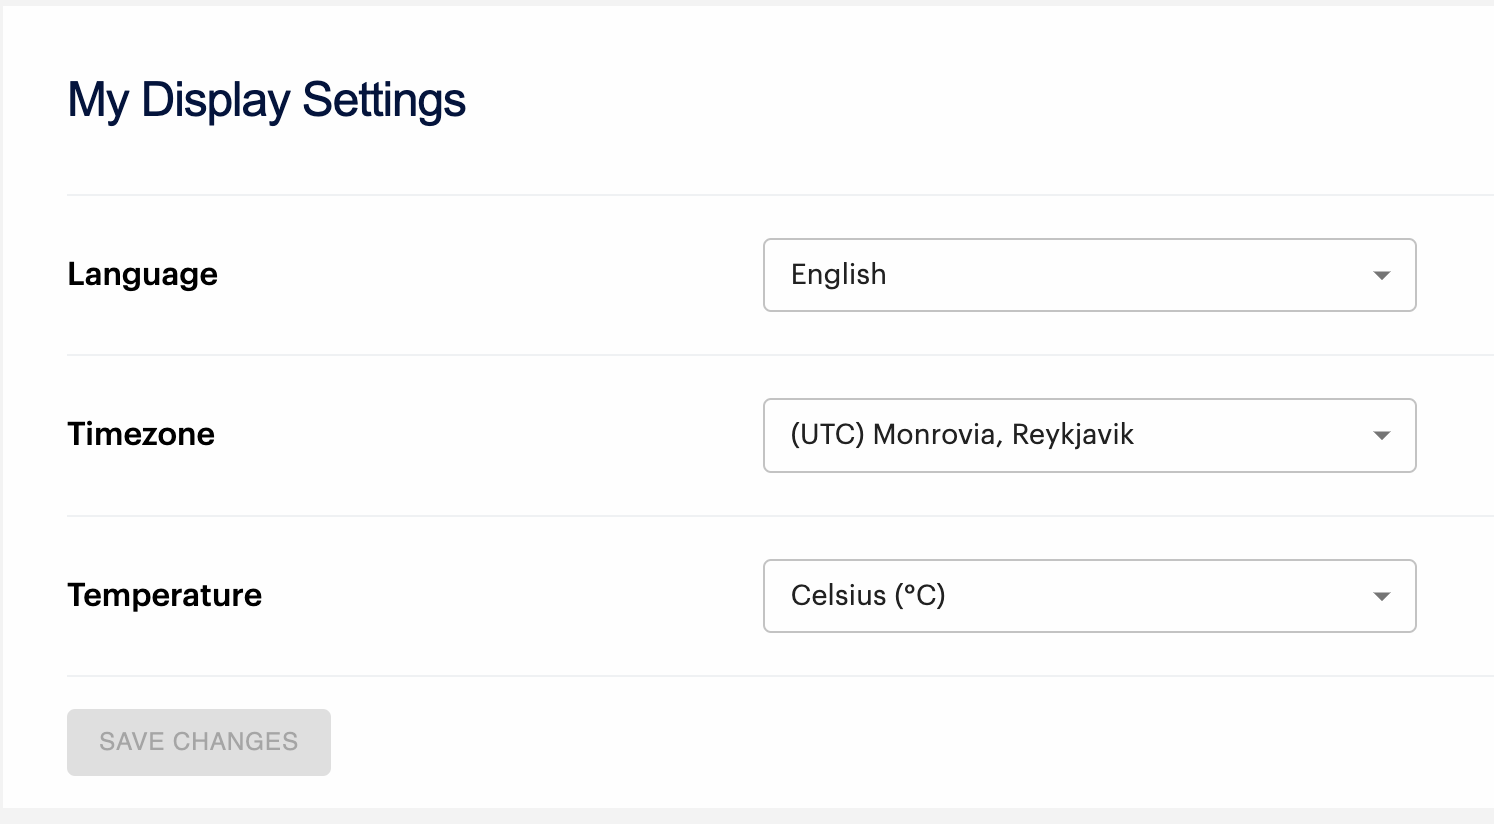This screenshot has width=1494, height=824.
Task: Expand the Timezone combo box
Action: [1088, 436]
